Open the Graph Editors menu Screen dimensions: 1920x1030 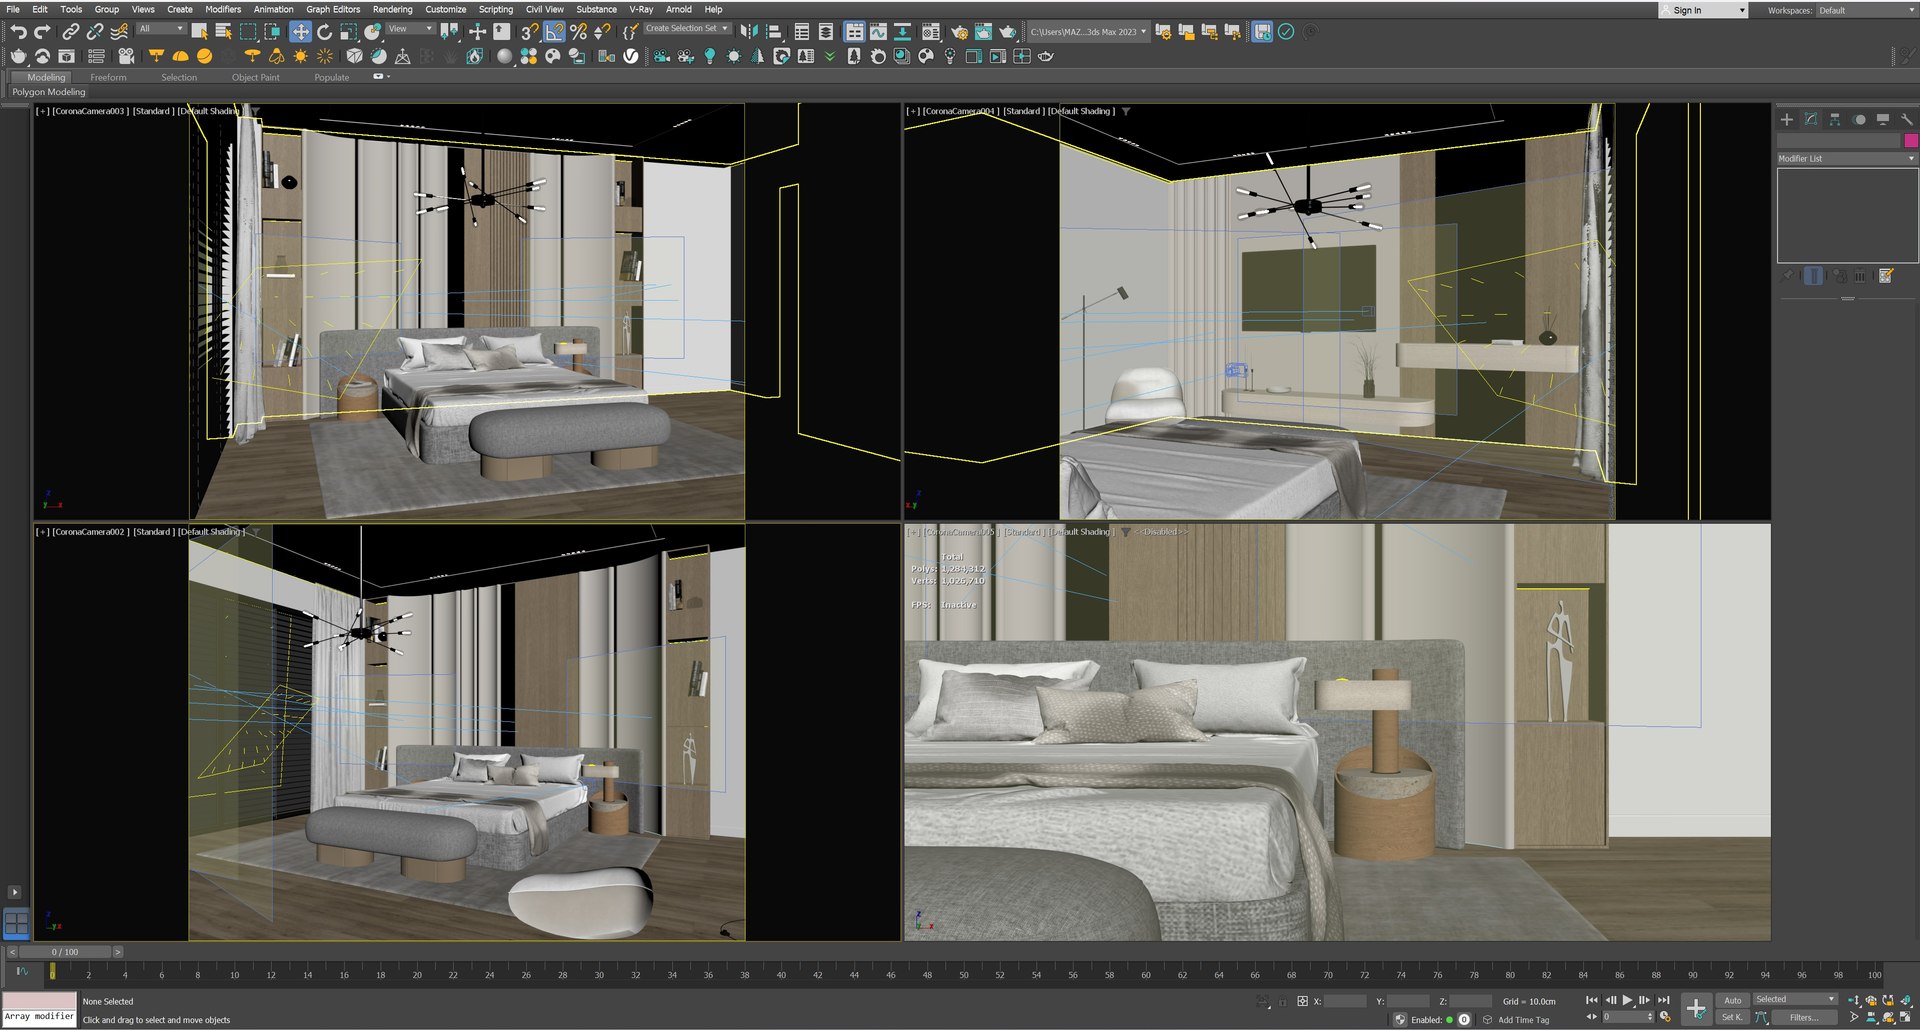(333, 9)
